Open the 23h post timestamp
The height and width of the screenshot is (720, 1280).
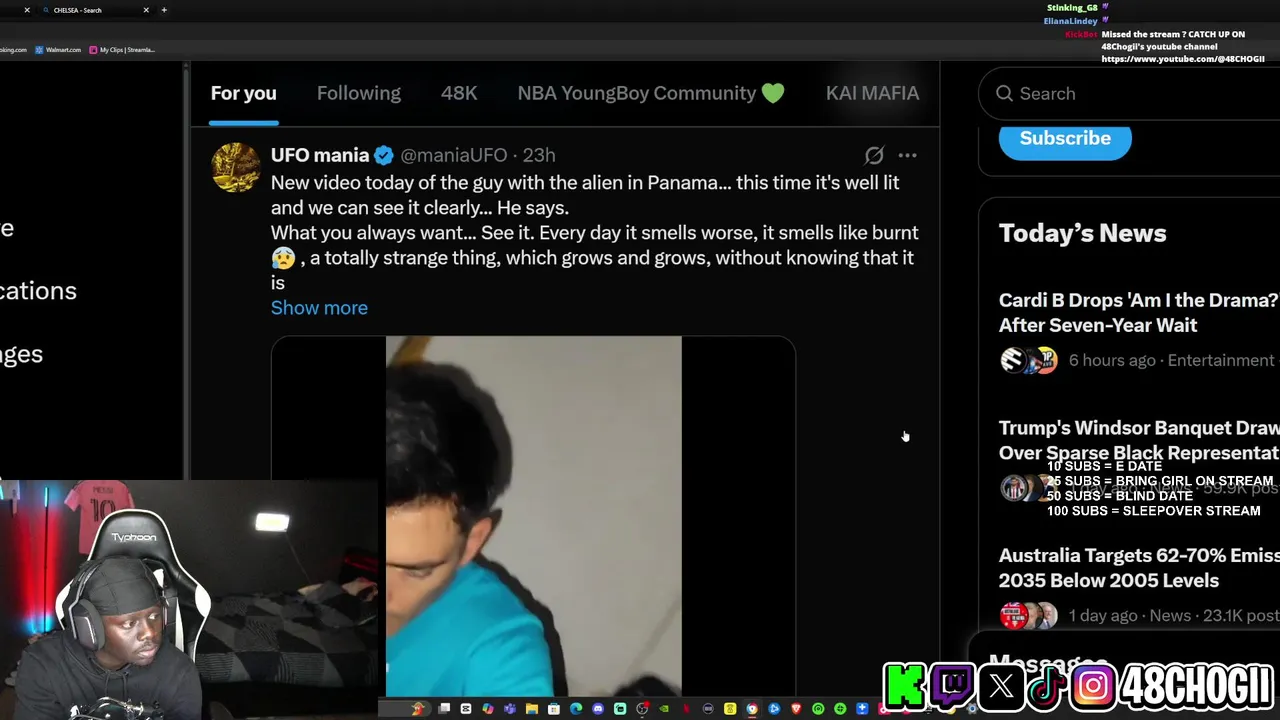pyautogui.click(x=539, y=155)
